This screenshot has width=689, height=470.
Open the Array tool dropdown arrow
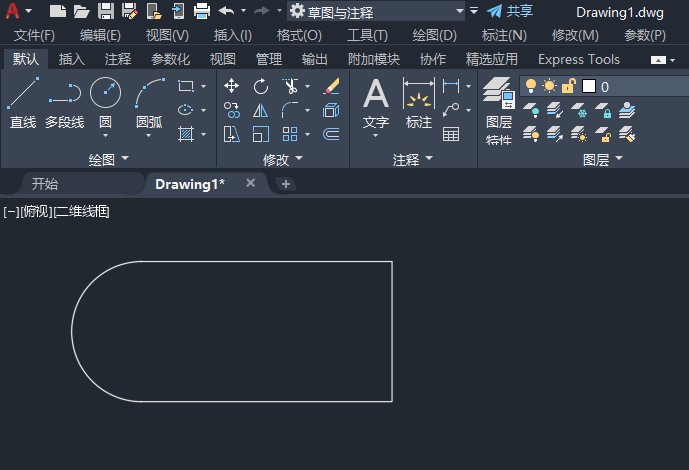coord(308,134)
